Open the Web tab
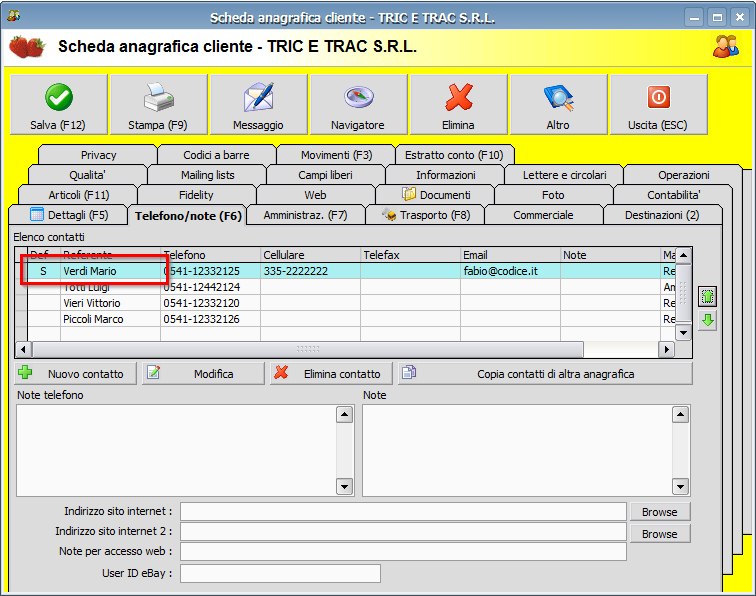The height and width of the screenshot is (596, 756). point(315,195)
